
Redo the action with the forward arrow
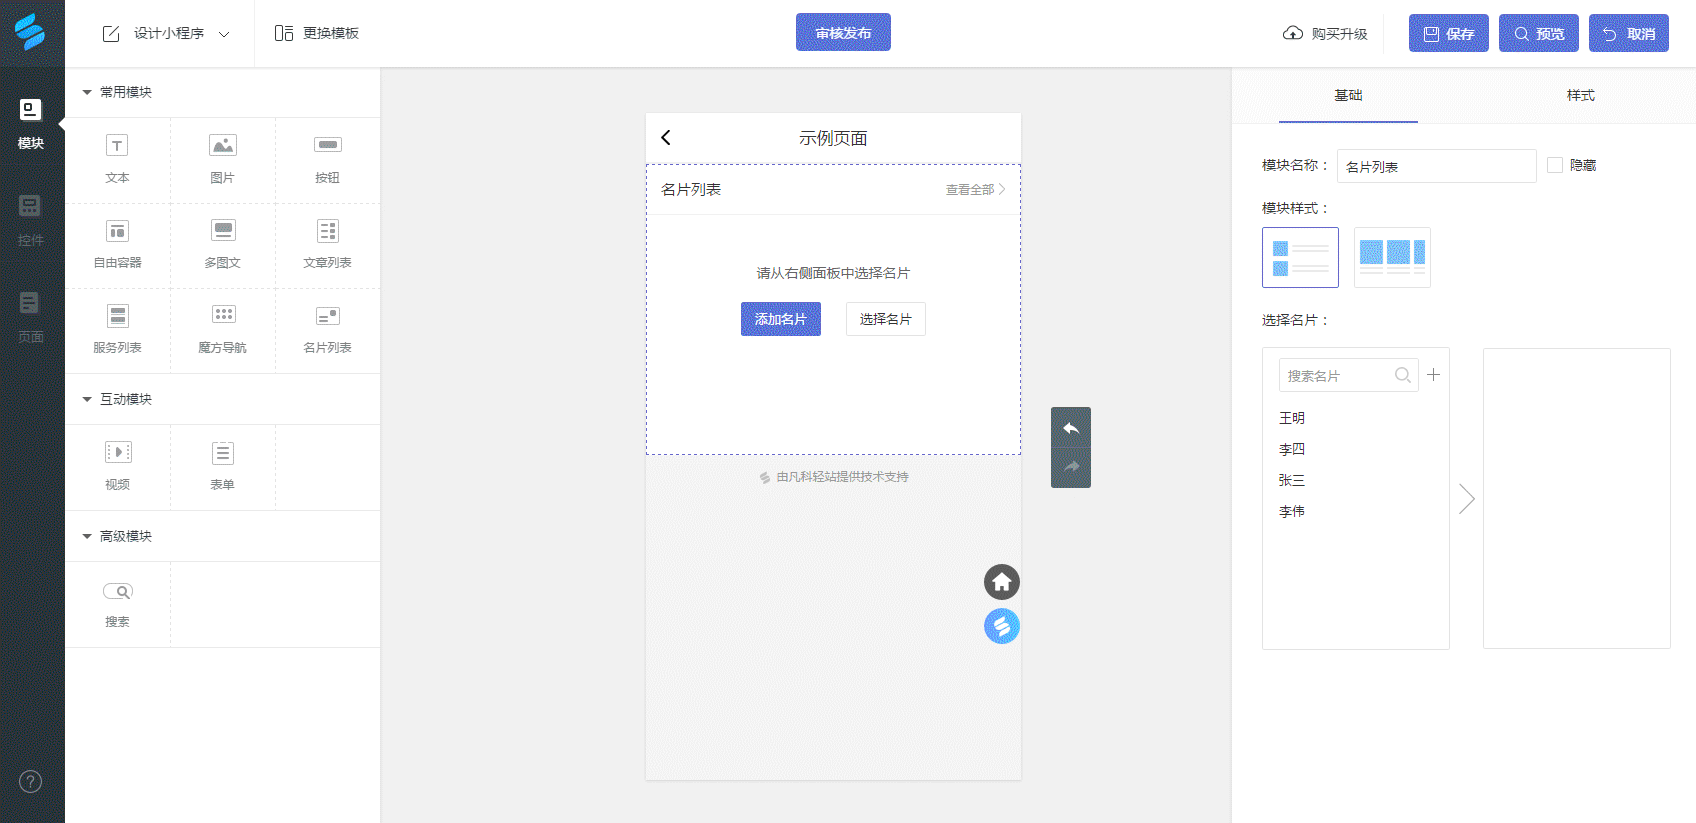click(x=1071, y=467)
